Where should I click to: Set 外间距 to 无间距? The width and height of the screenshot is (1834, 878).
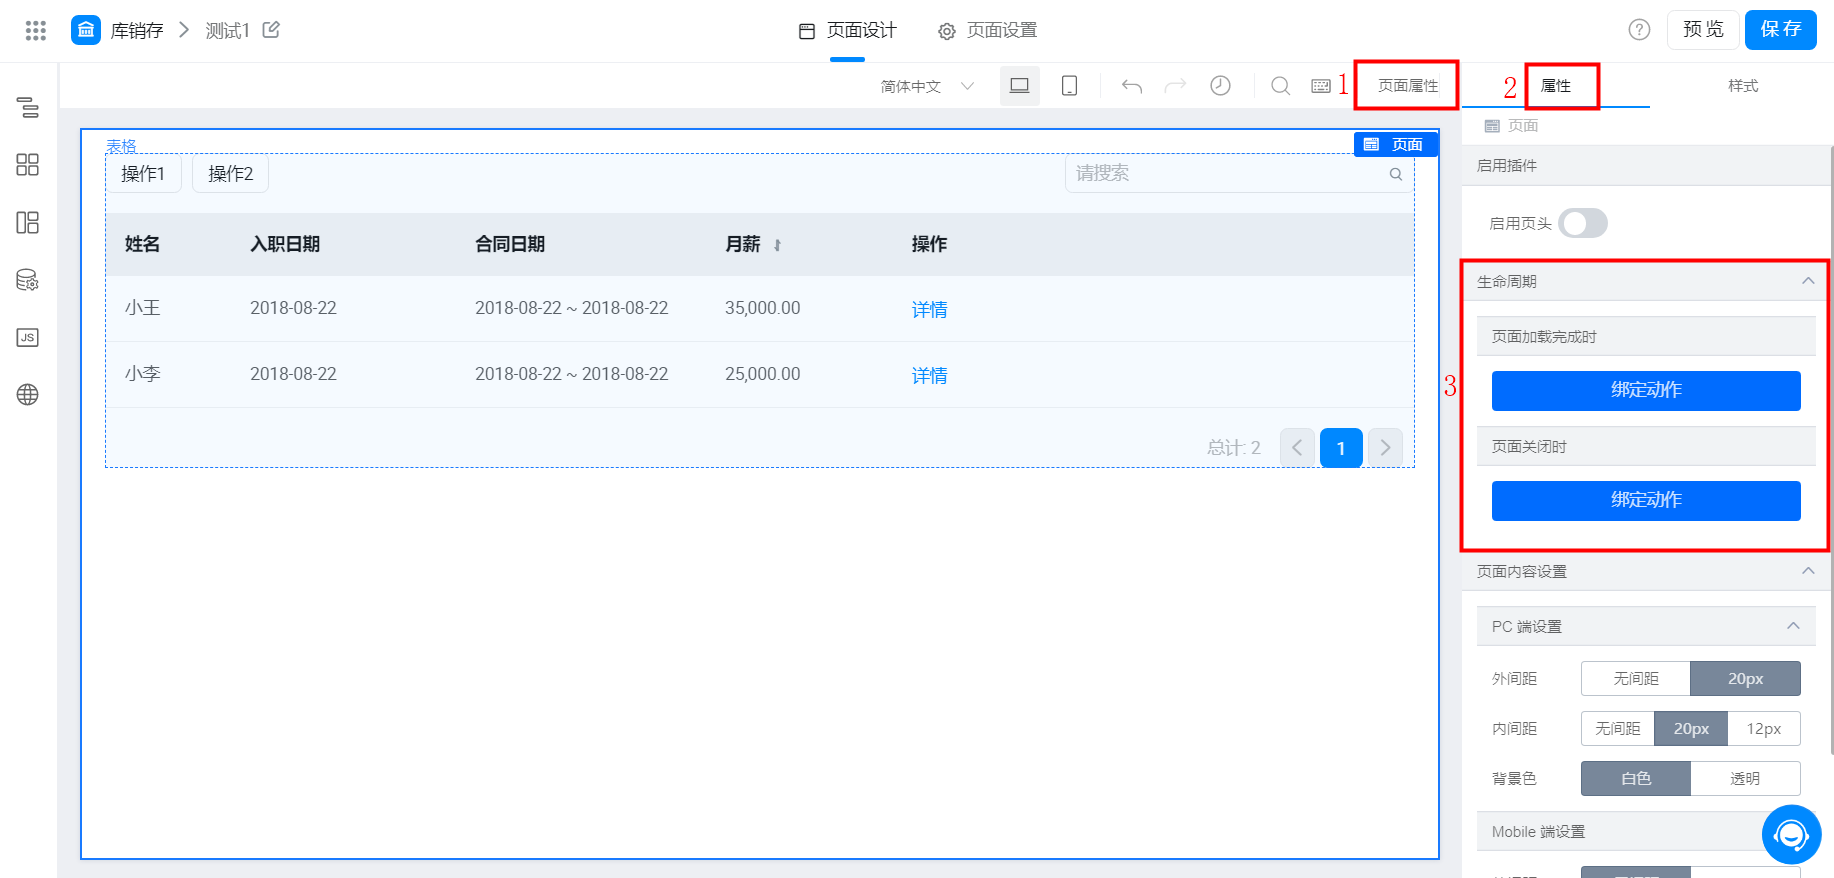(1636, 679)
